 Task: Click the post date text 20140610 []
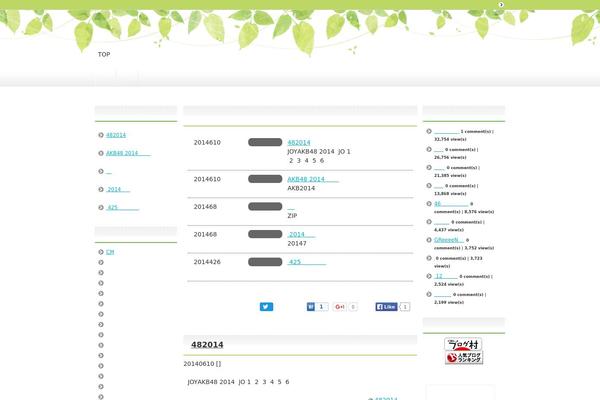pos(202,364)
